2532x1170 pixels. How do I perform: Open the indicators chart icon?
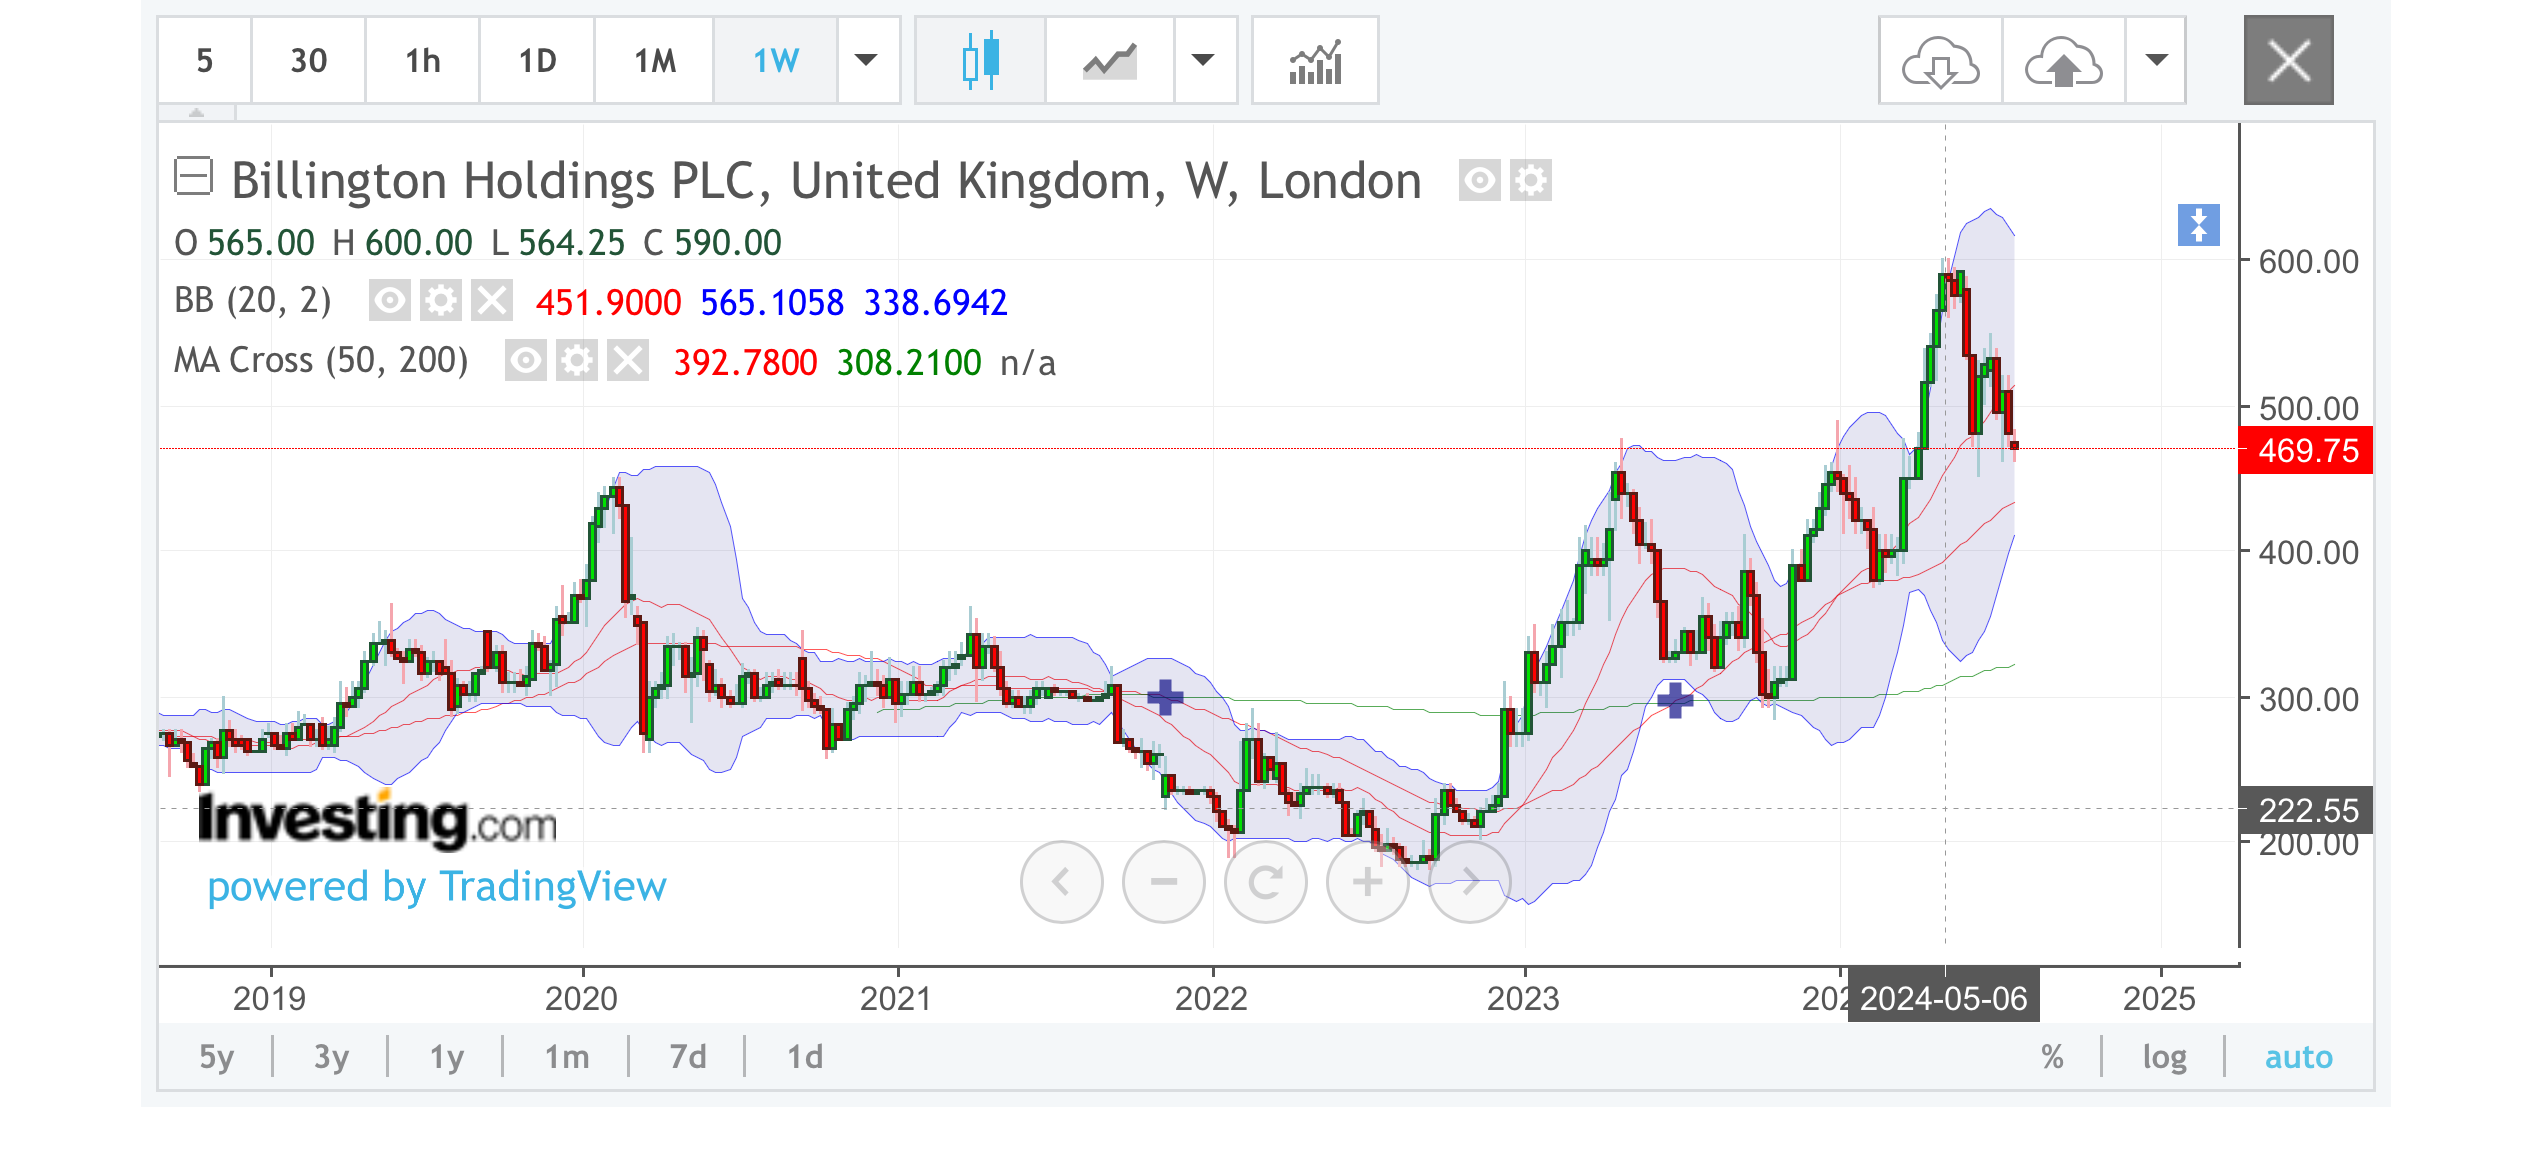1315,60
